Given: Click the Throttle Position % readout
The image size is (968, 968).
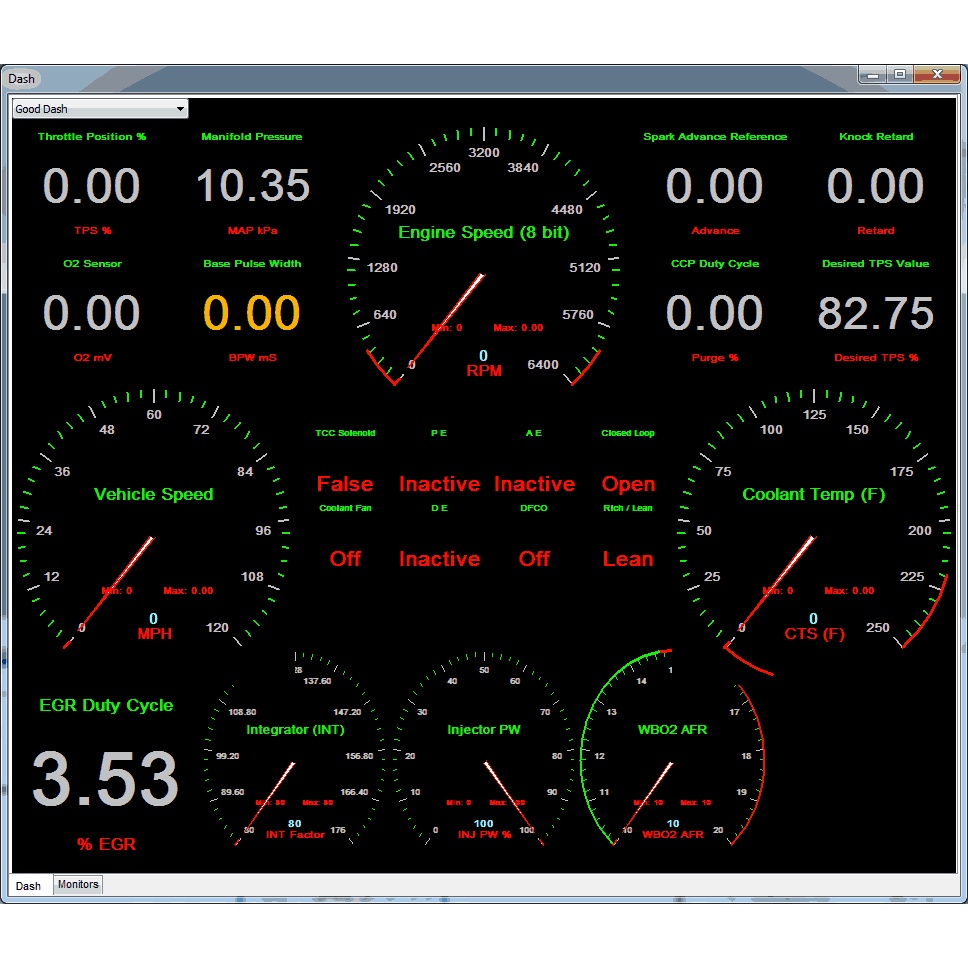Looking at the screenshot, I should 92,186.
